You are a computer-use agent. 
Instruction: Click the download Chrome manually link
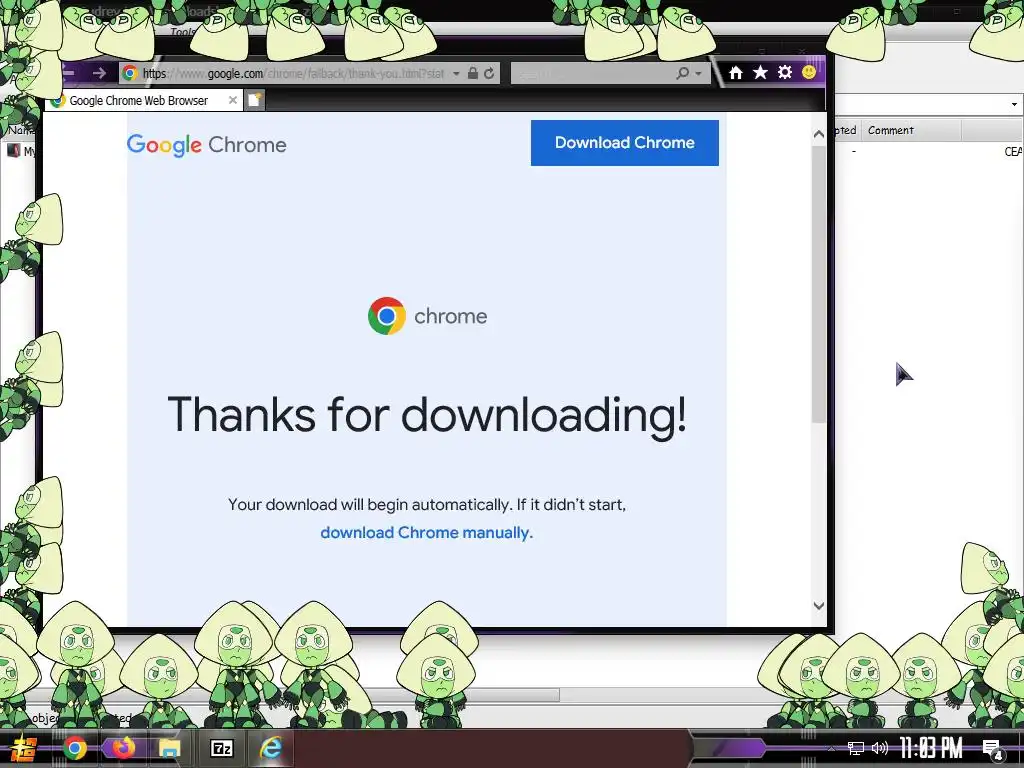[x=426, y=533]
